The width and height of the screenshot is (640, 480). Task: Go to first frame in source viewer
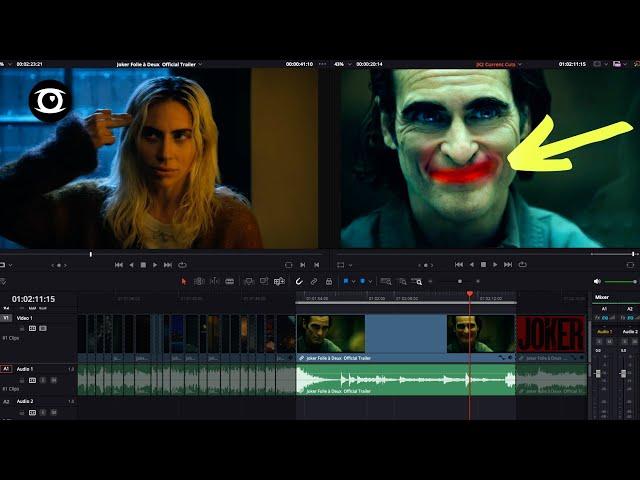(119, 265)
